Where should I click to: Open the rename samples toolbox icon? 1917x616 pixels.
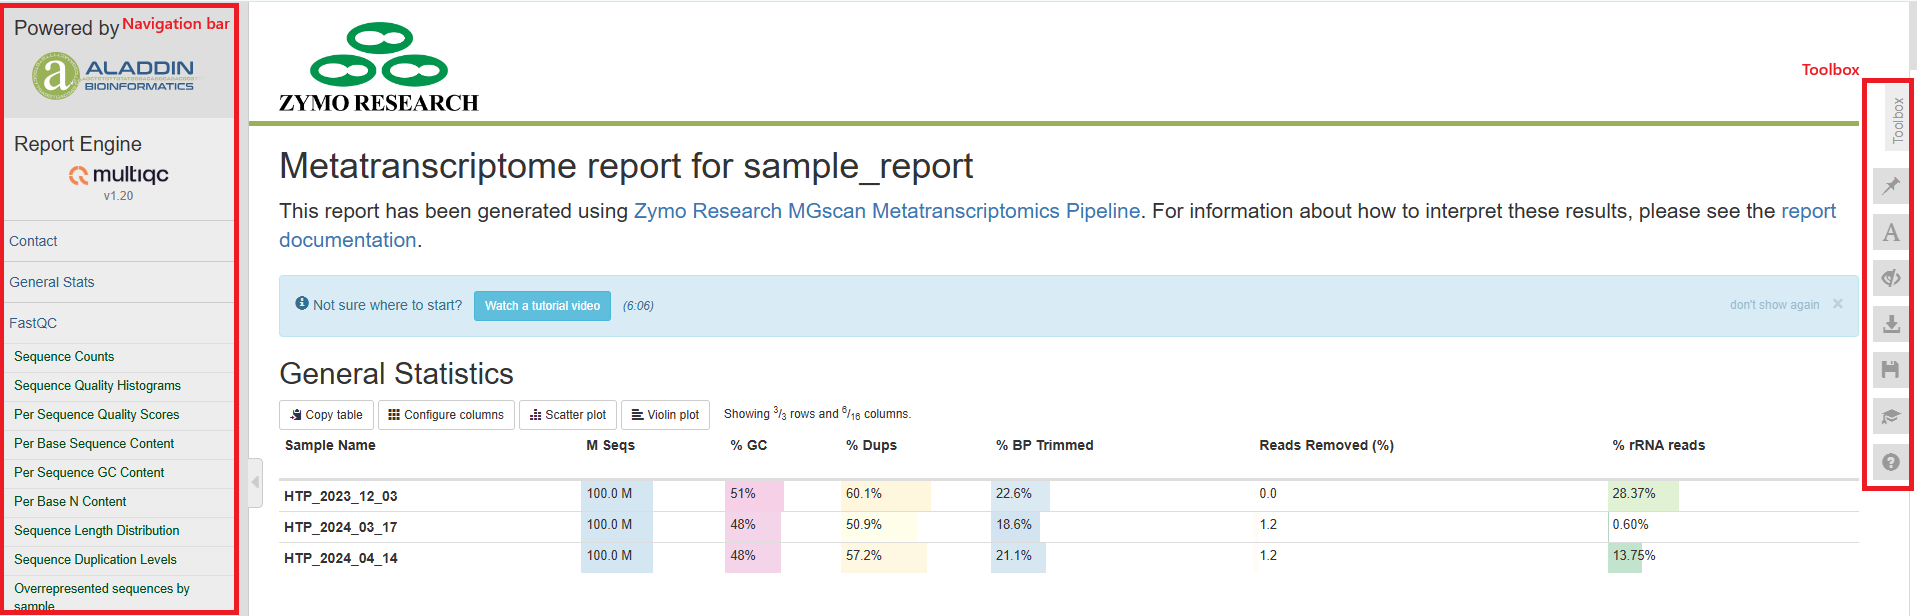[1890, 233]
